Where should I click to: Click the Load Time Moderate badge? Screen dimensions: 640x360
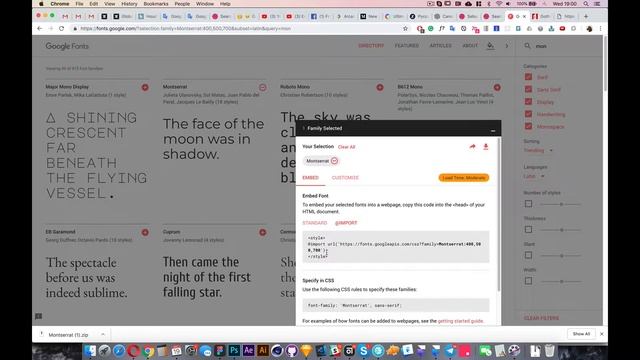point(464,178)
